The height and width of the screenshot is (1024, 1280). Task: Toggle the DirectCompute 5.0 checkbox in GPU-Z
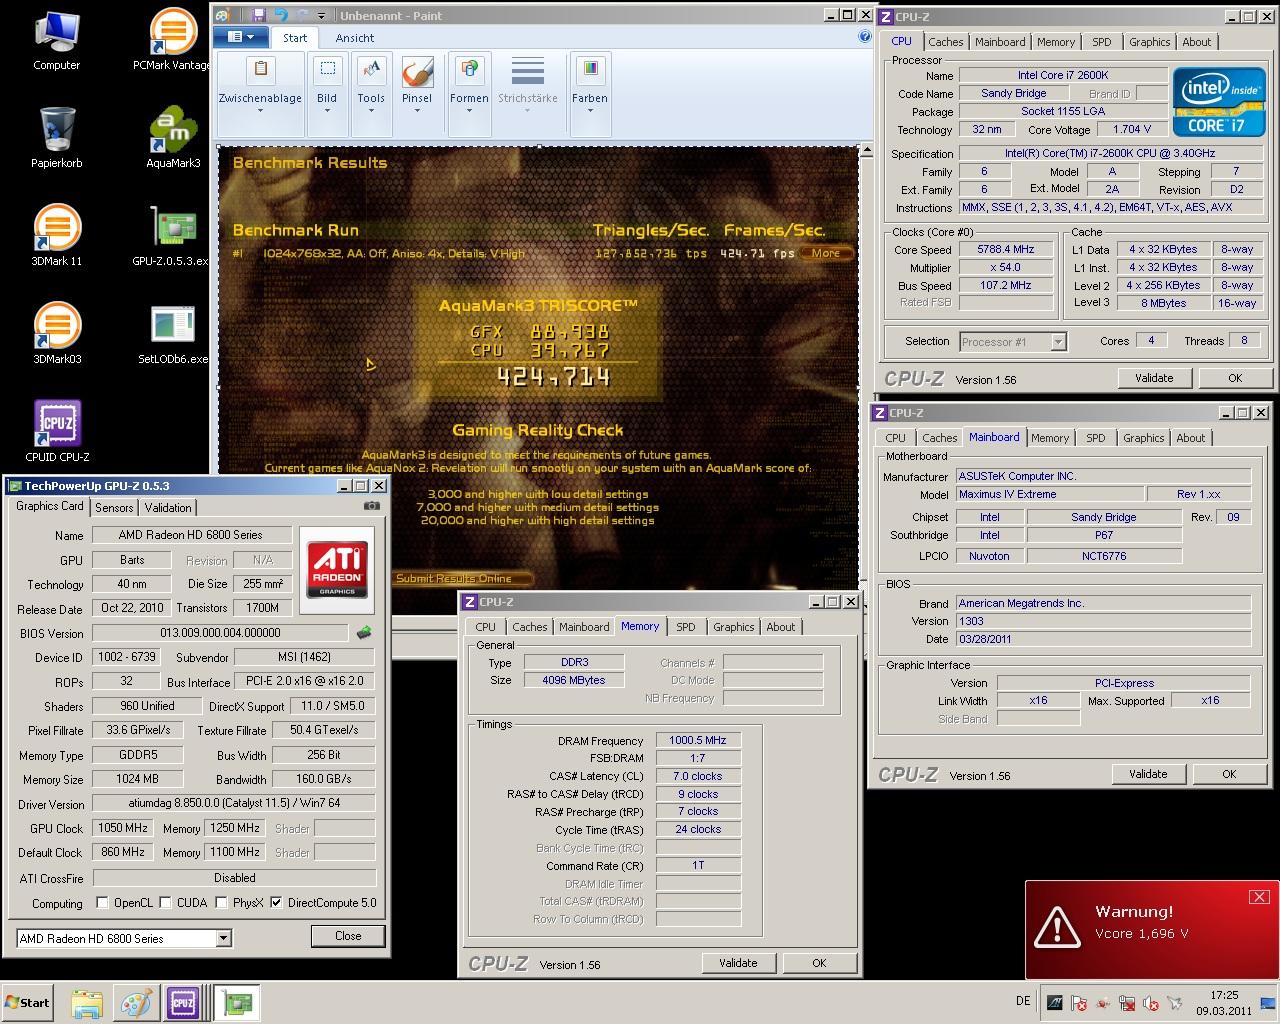tap(277, 902)
